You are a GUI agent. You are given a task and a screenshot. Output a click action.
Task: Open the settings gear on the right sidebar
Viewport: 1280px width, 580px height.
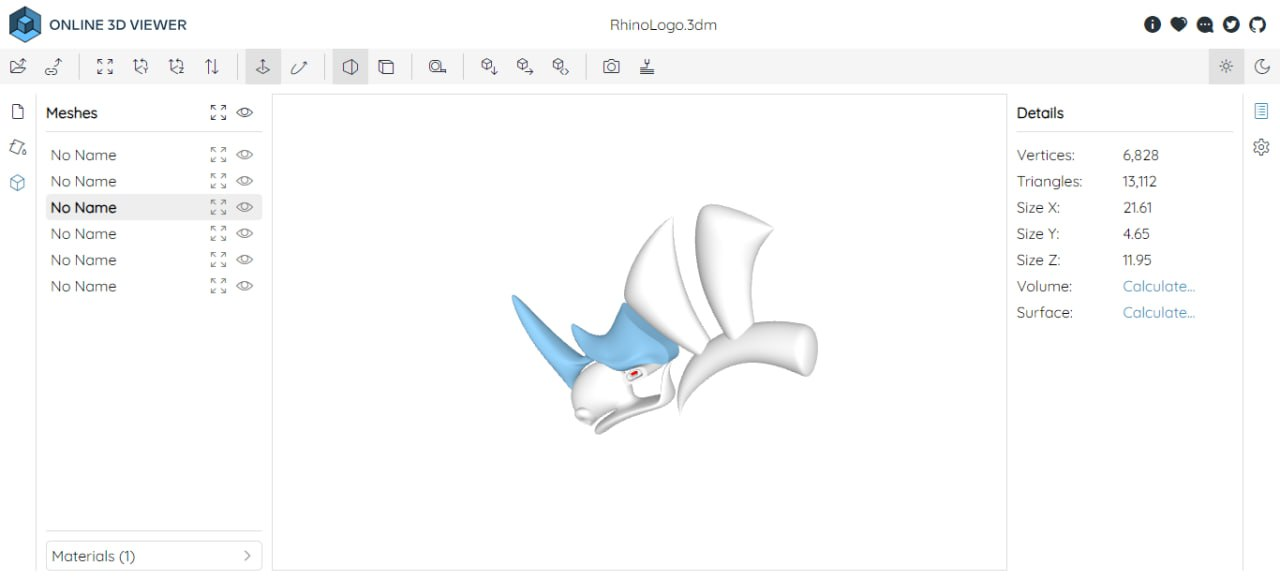pos(1261,147)
